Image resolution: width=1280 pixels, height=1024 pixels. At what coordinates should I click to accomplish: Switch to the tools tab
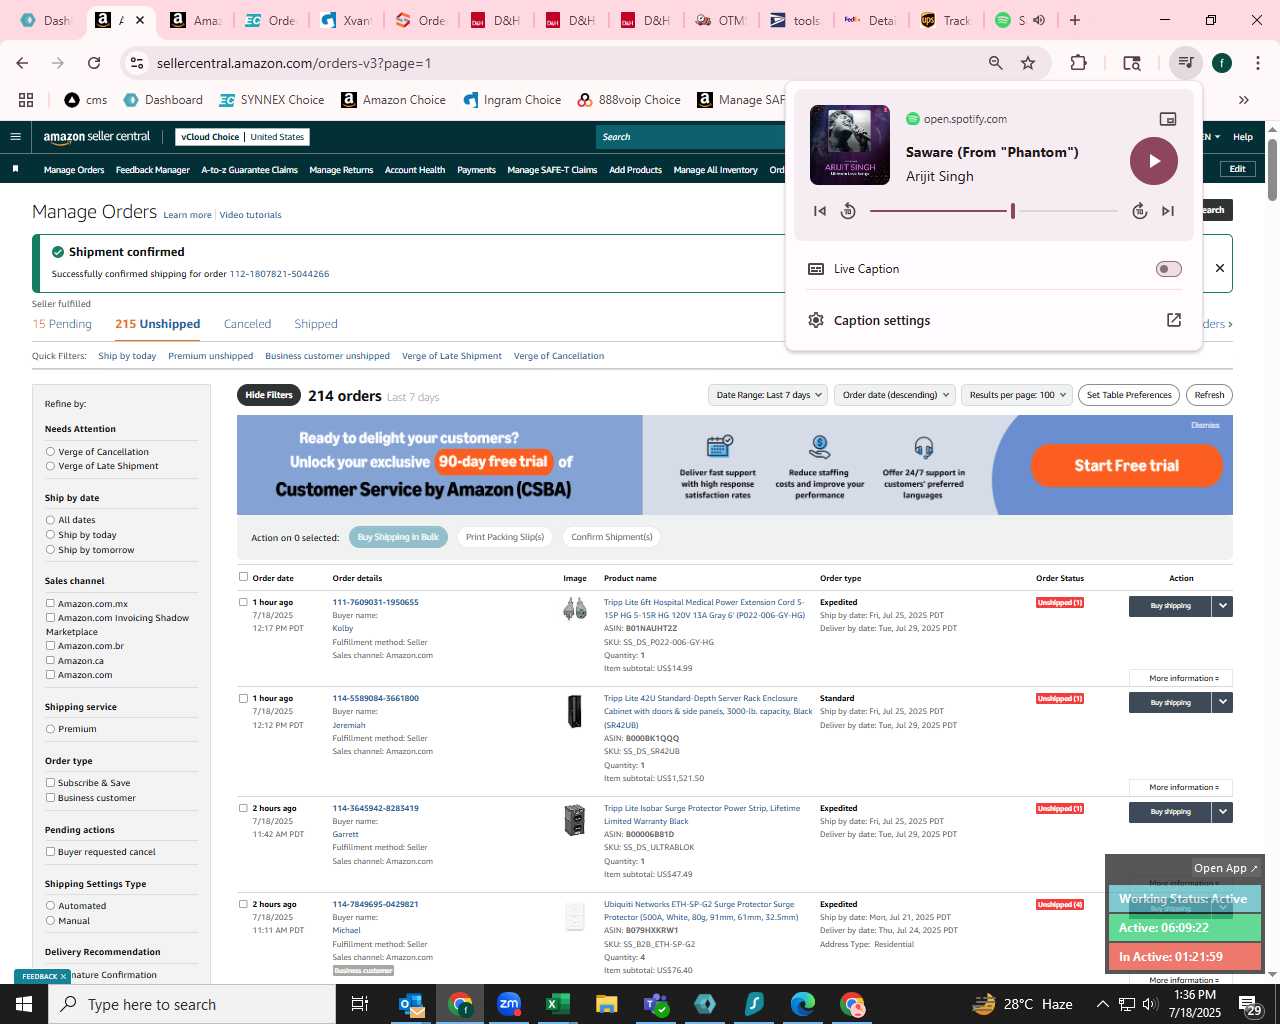(796, 20)
